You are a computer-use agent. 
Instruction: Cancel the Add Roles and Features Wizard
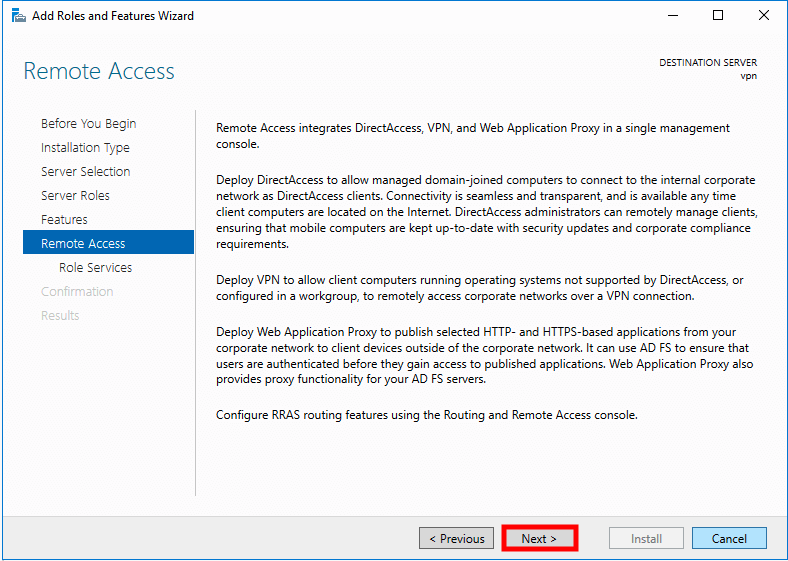(x=729, y=539)
